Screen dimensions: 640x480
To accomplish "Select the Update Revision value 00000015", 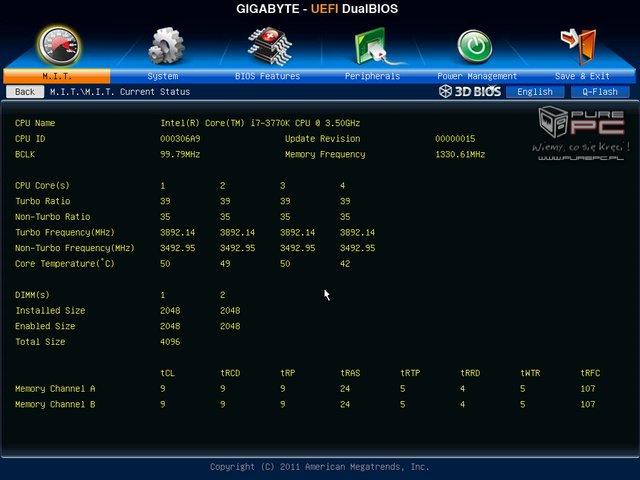I will (x=455, y=139).
